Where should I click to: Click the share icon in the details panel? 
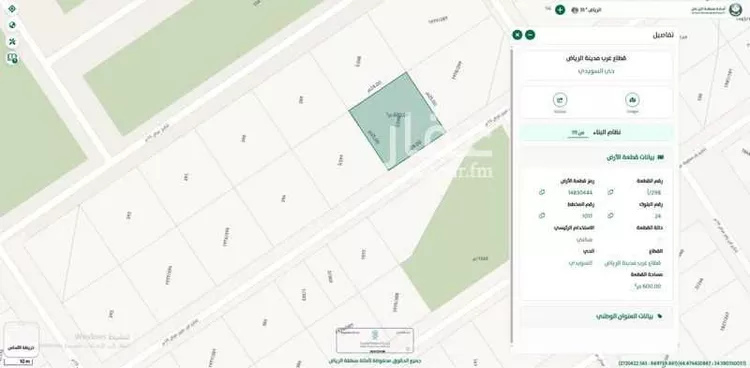[x=560, y=100]
